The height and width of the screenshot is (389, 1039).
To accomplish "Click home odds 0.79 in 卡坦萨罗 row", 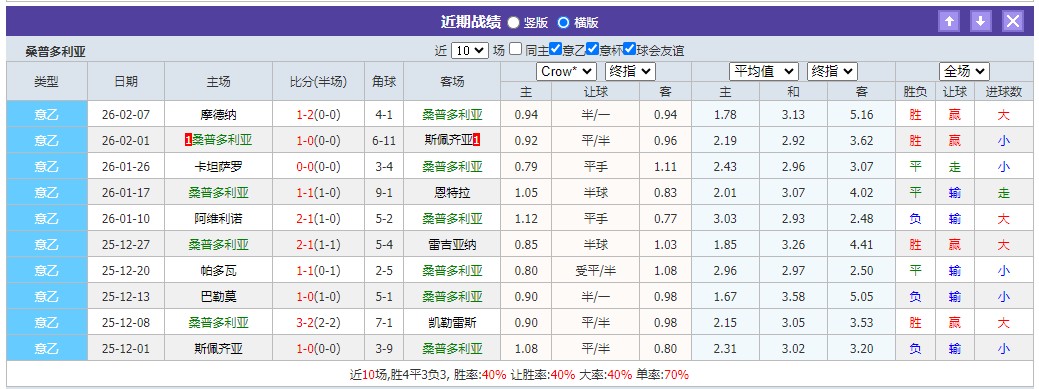I will [x=526, y=166].
